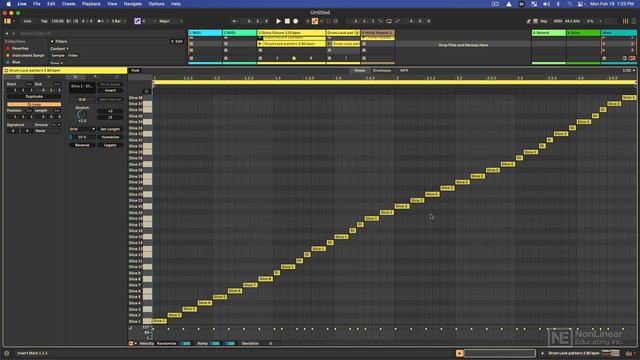Toggle the orange Automation Arm button
Viewport: 640px width, 360px height.
pos(315,21)
